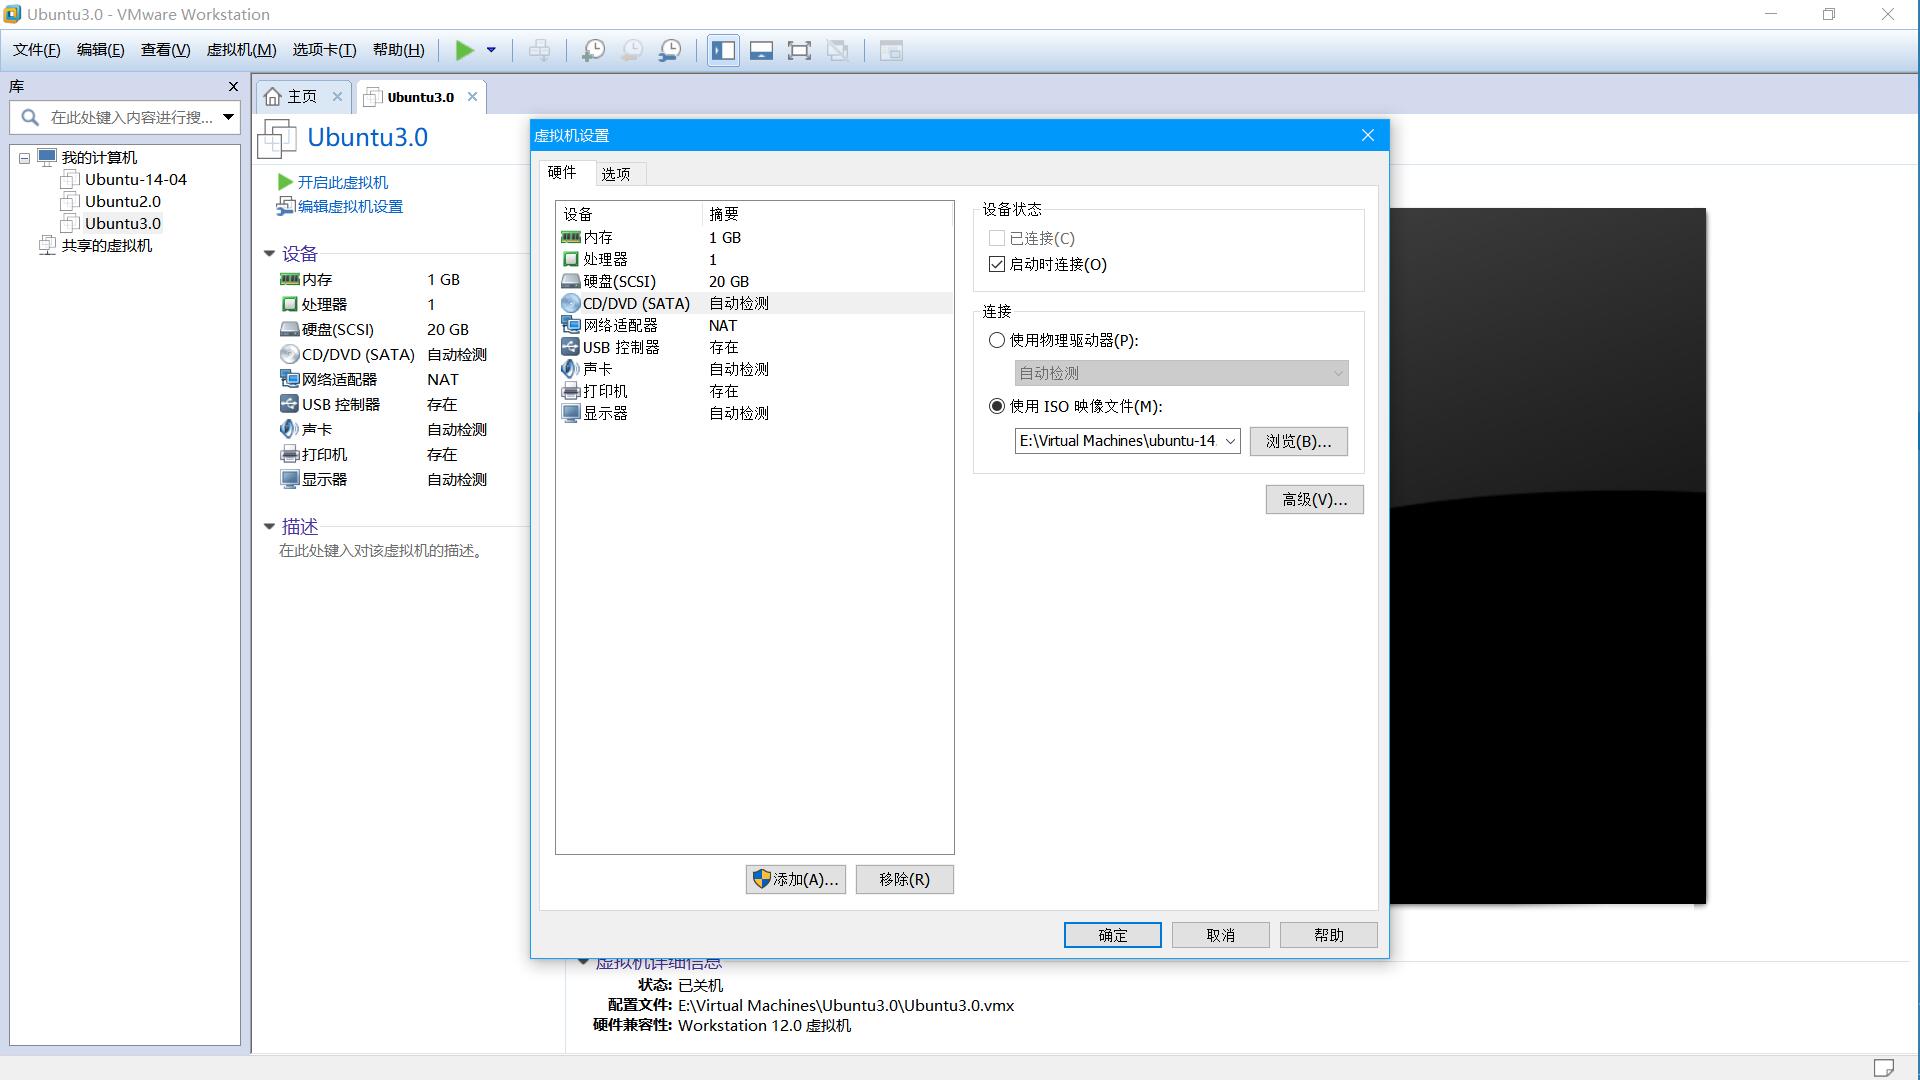Select the CD/DVD (SATA) device entry

point(637,303)
